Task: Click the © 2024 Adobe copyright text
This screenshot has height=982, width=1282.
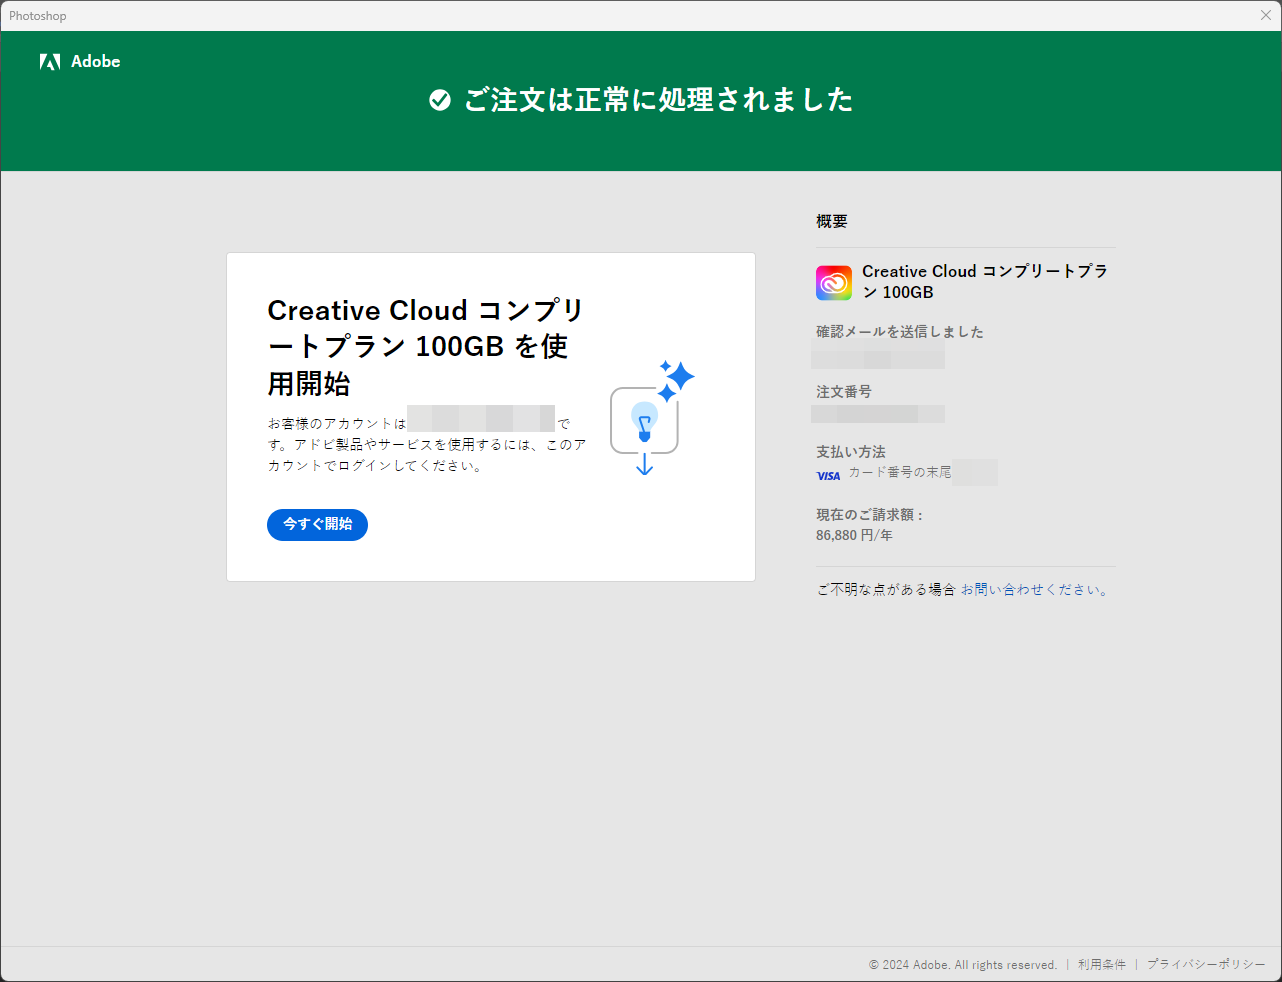Action: point(963,965)
